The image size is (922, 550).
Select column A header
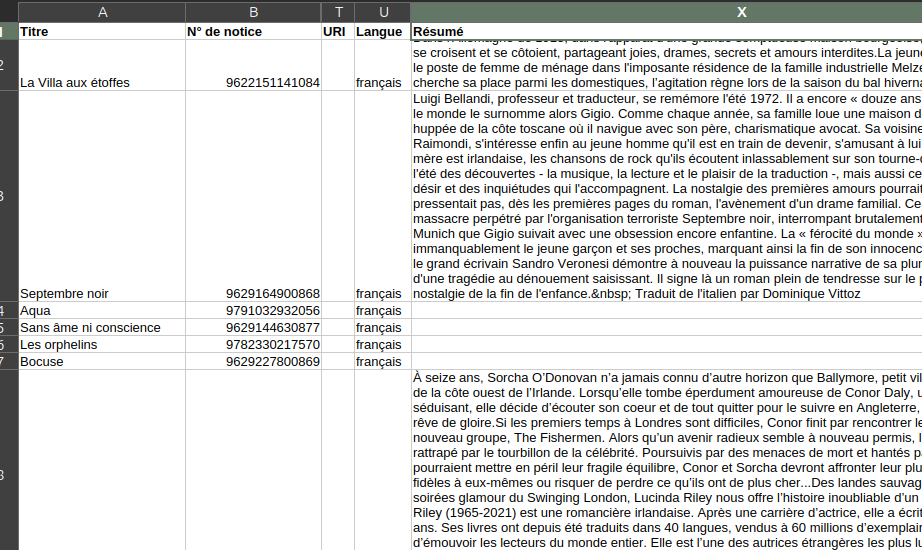click(102, 11)
